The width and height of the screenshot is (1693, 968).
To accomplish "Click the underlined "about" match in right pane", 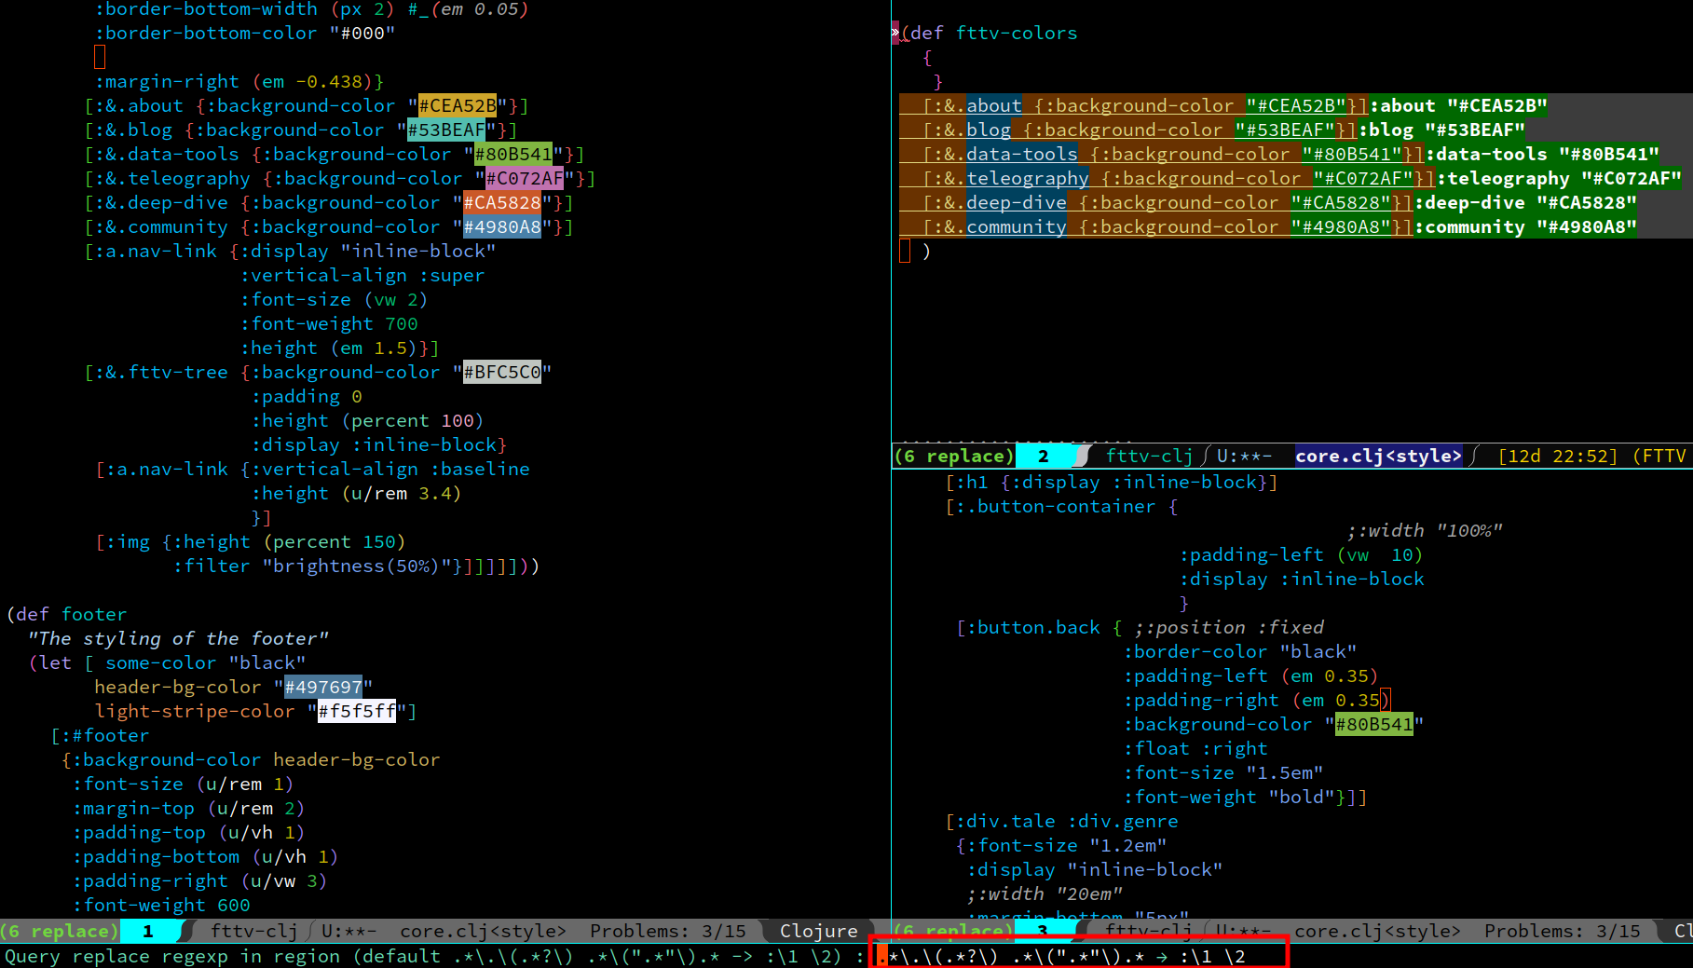I will click(993, 106).
